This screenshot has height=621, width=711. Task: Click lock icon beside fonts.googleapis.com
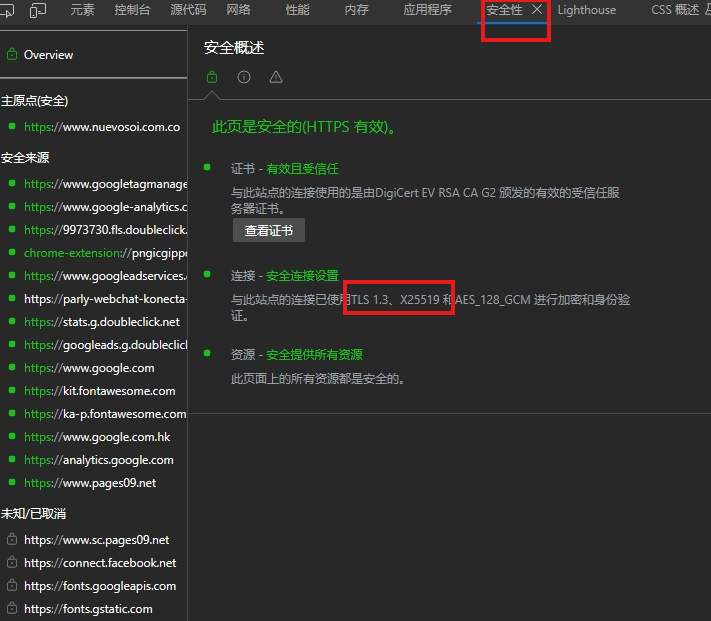[x=12, y=586]
